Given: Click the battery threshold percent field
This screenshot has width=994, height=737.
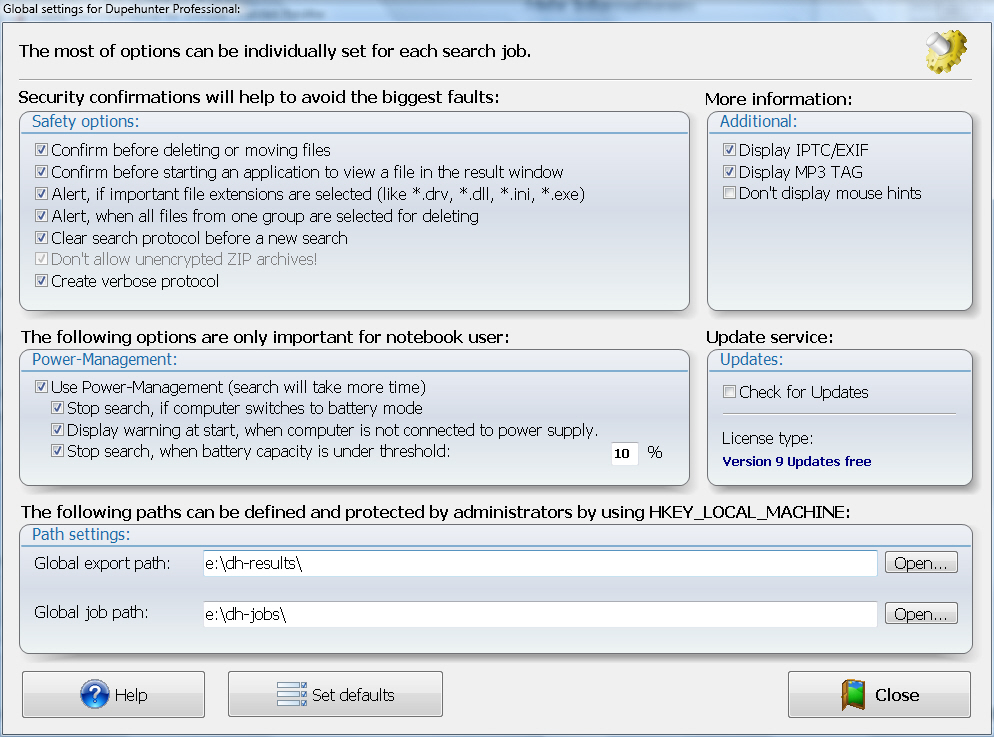Looking at the screenshot, I should click(x=624, y=453).
